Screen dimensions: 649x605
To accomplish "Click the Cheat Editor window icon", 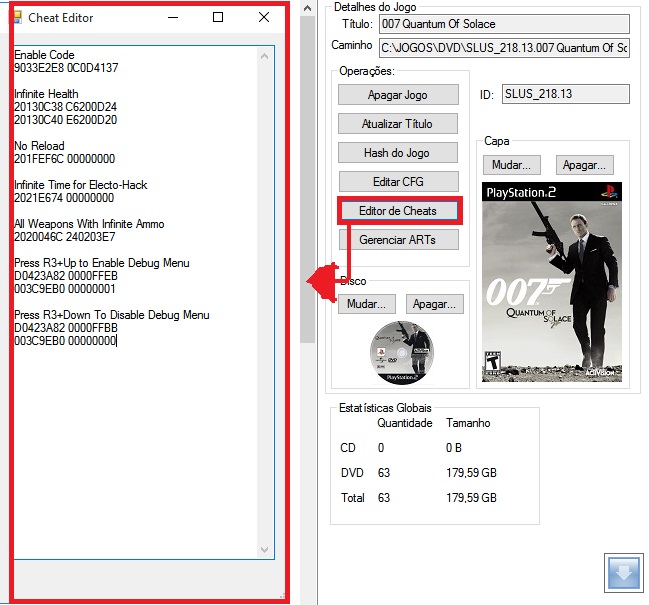I will (16, 17).
